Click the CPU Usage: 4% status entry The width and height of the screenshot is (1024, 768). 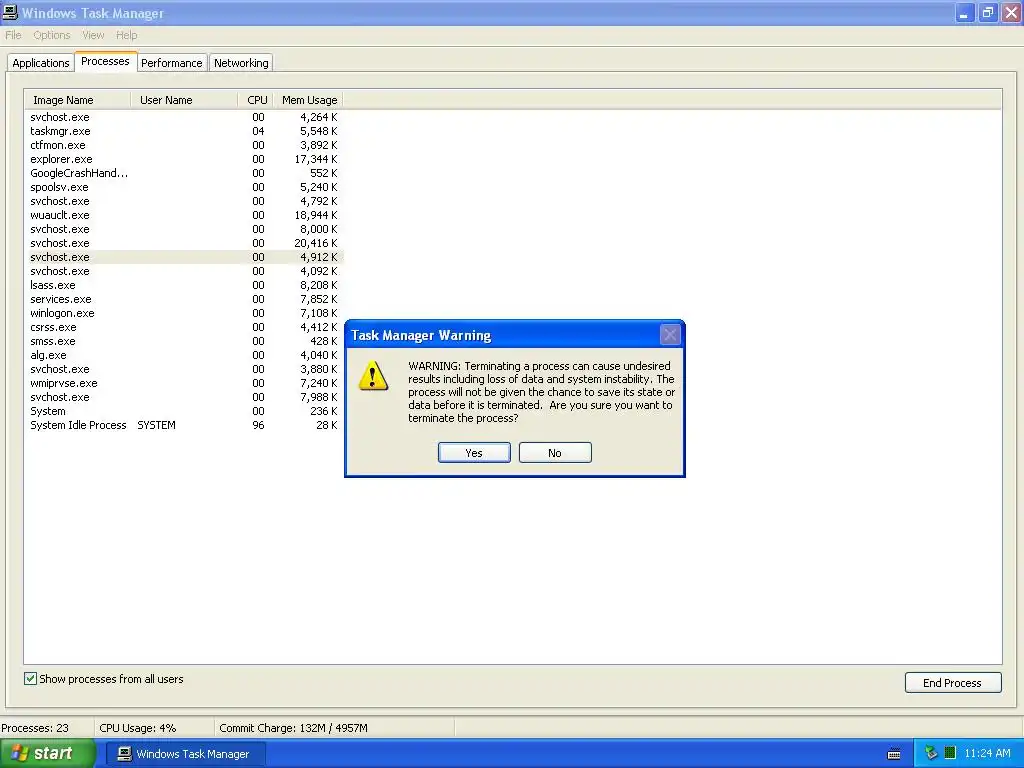pyautogui.click(x=138, y=728)
